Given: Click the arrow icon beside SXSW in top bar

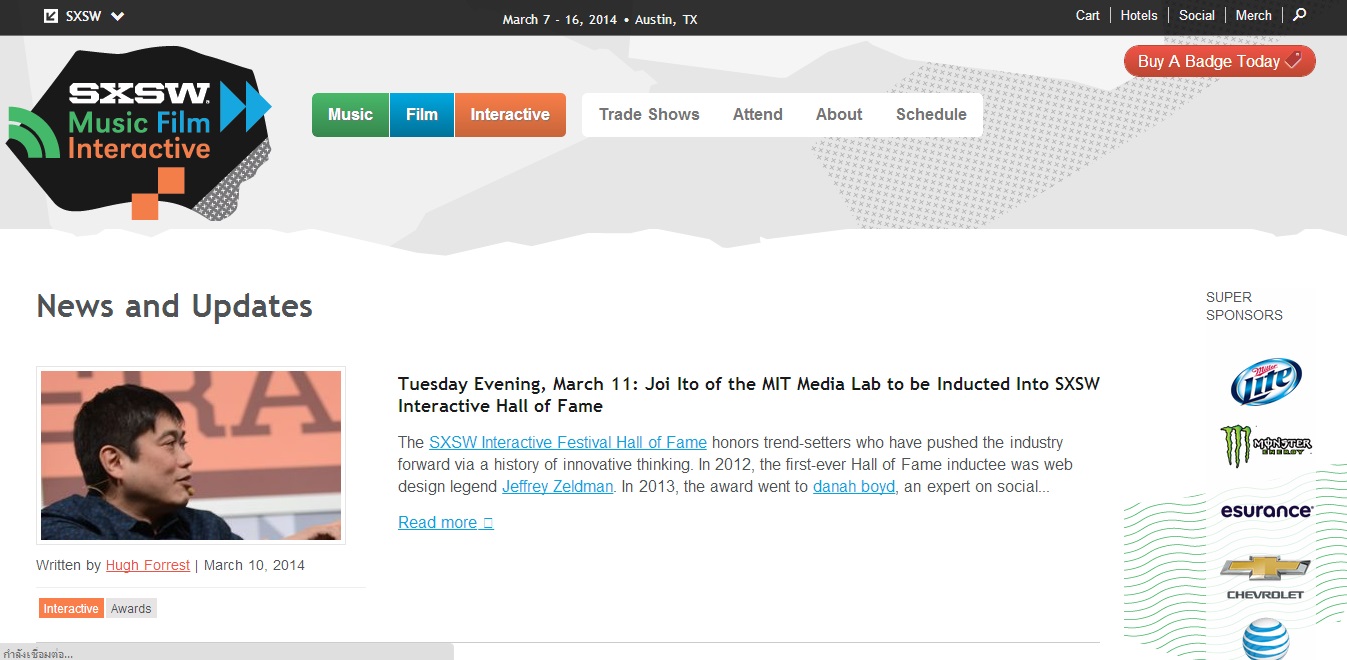Looking at the screenshot, I should [x=51, y=16].
